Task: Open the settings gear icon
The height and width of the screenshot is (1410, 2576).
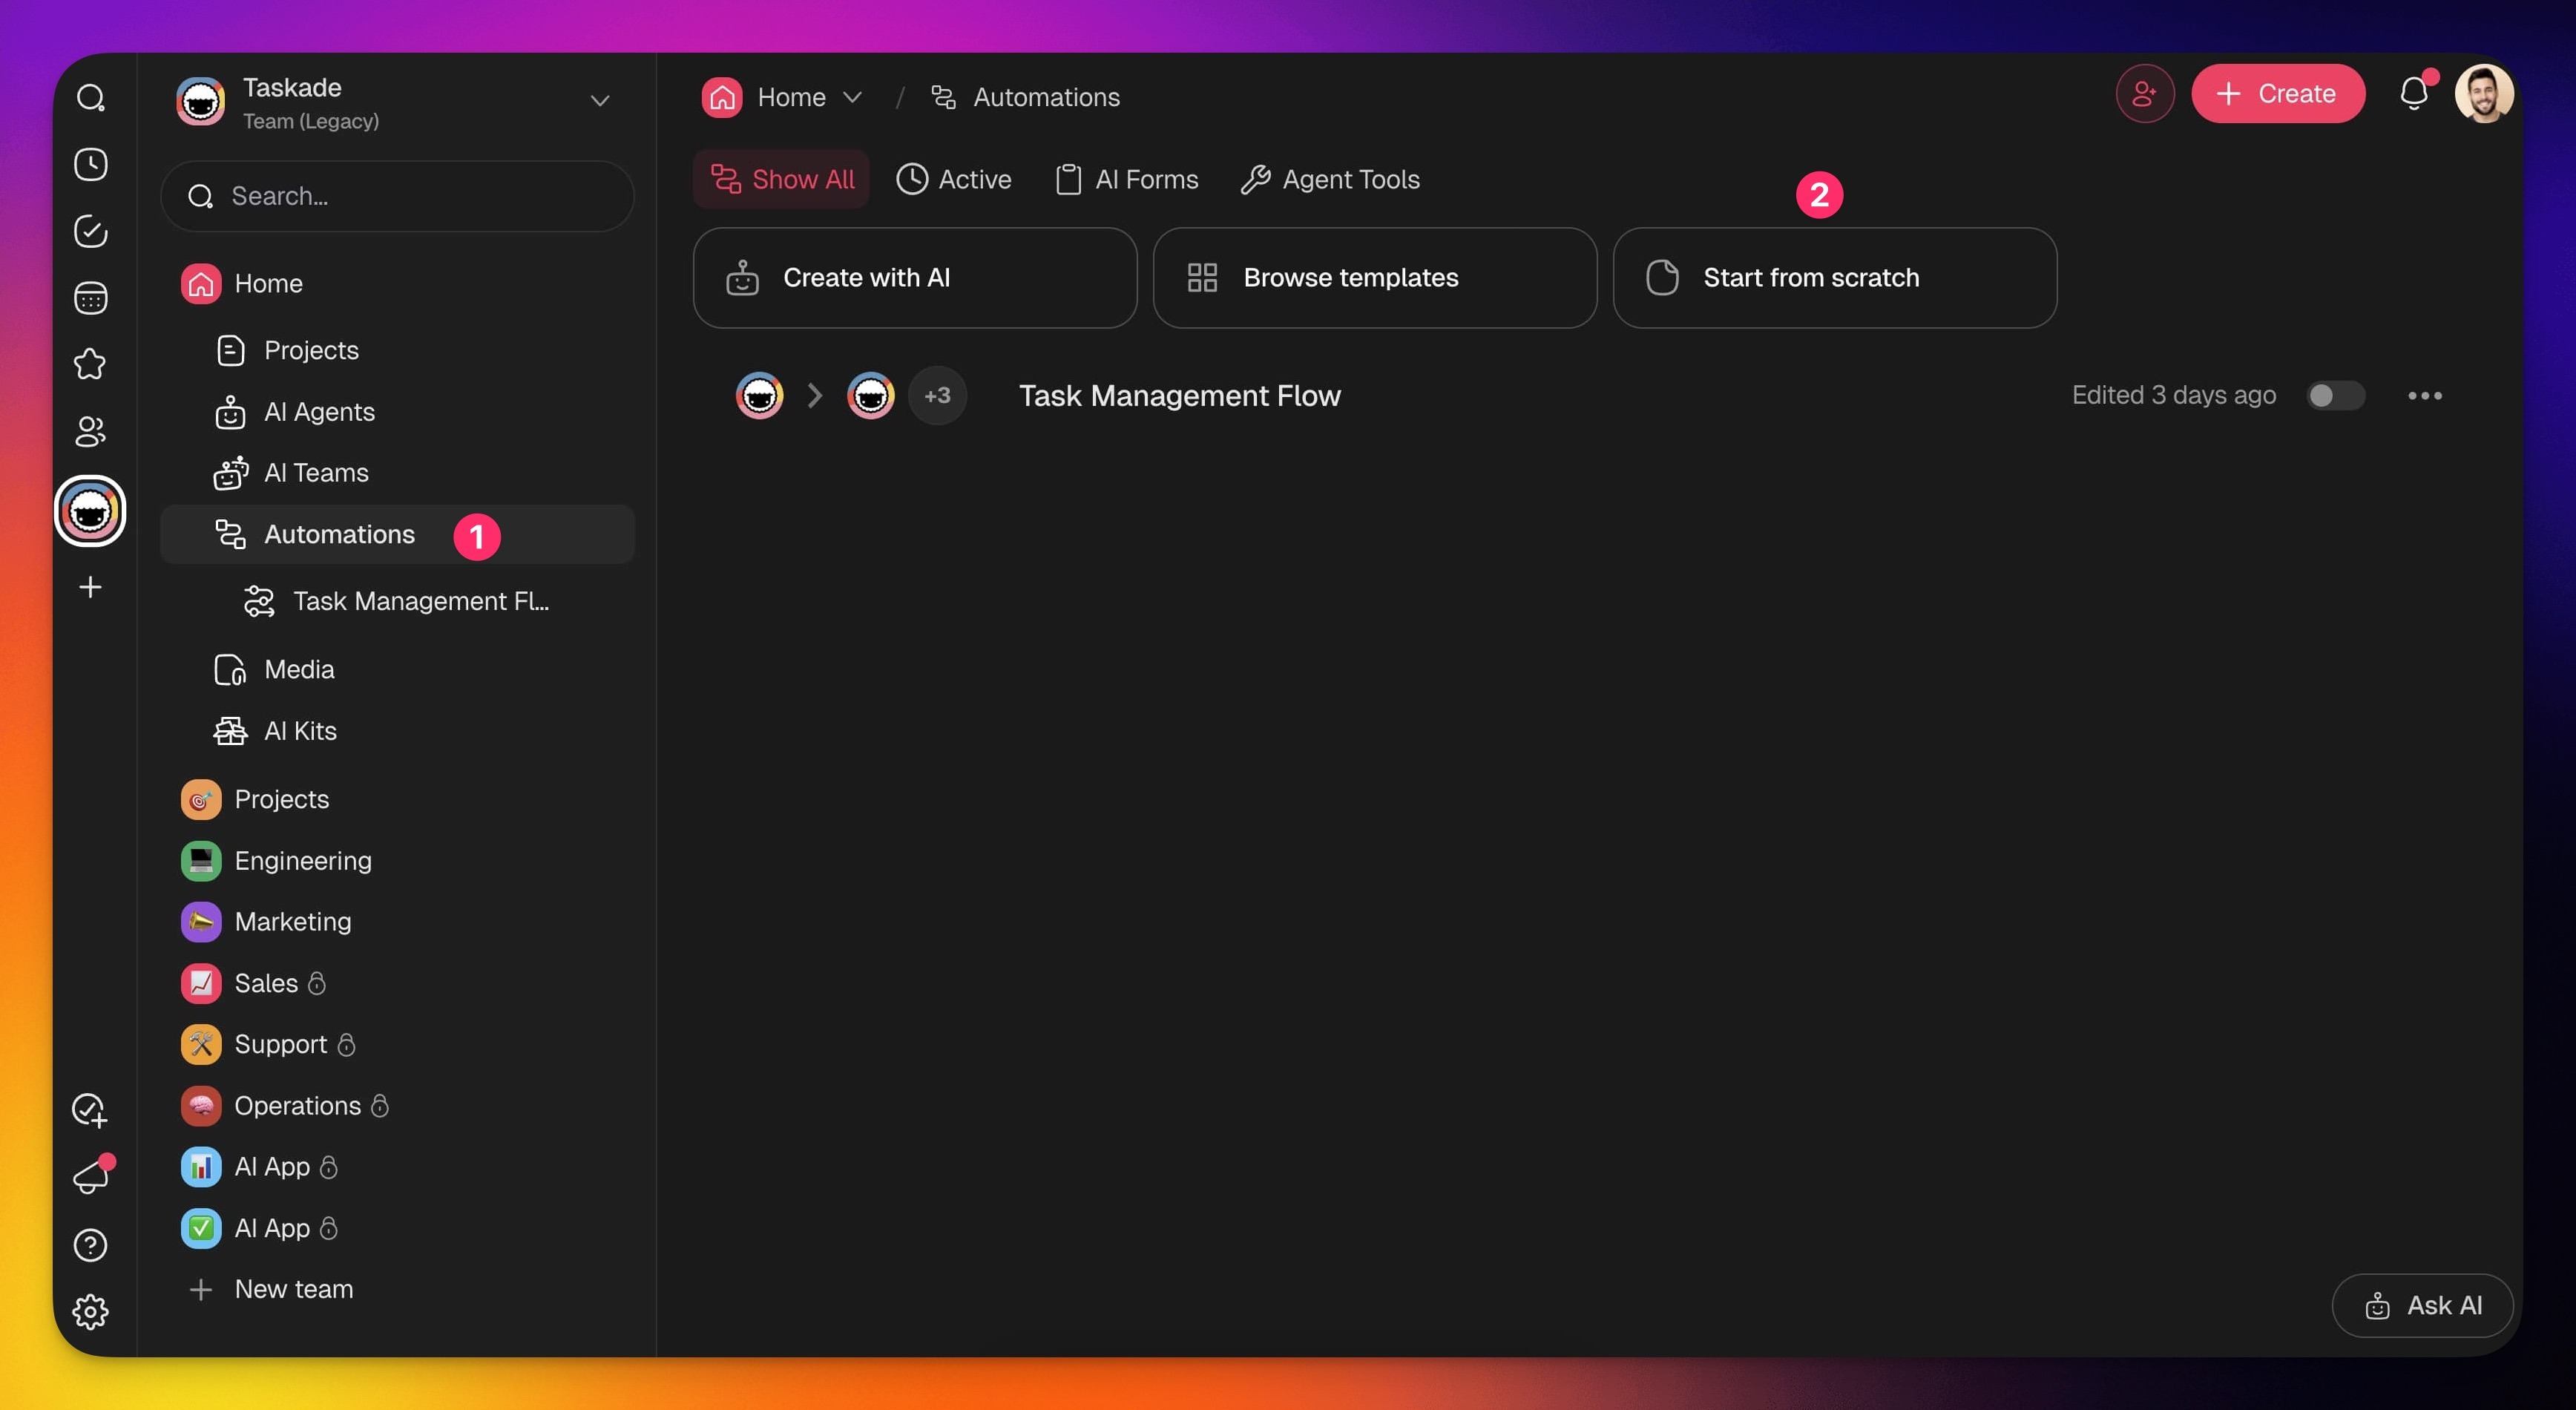Action: [91, 1311]
